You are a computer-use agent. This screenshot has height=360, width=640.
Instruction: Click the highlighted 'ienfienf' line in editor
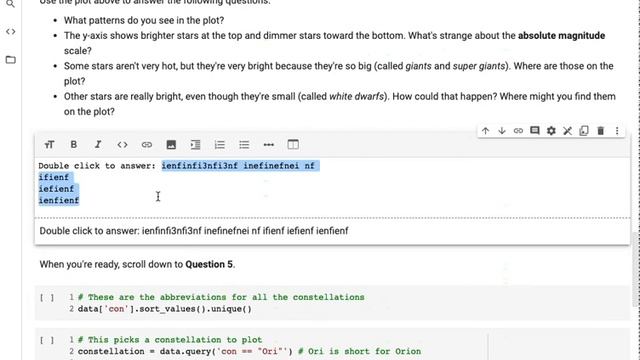59,200
